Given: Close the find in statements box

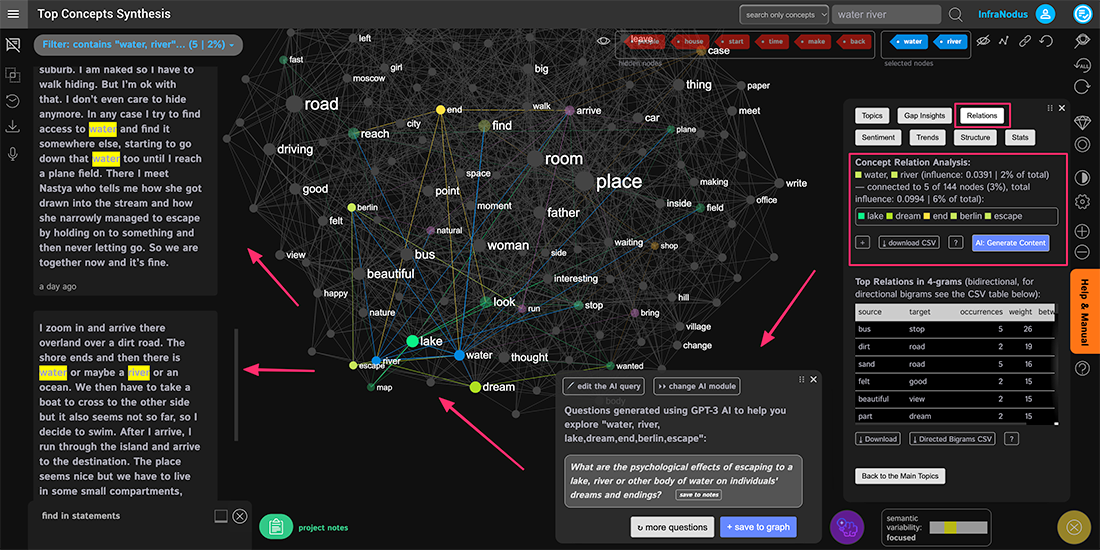Looking at the screenshot, I should pyautogui.click(x=240, y=516).
